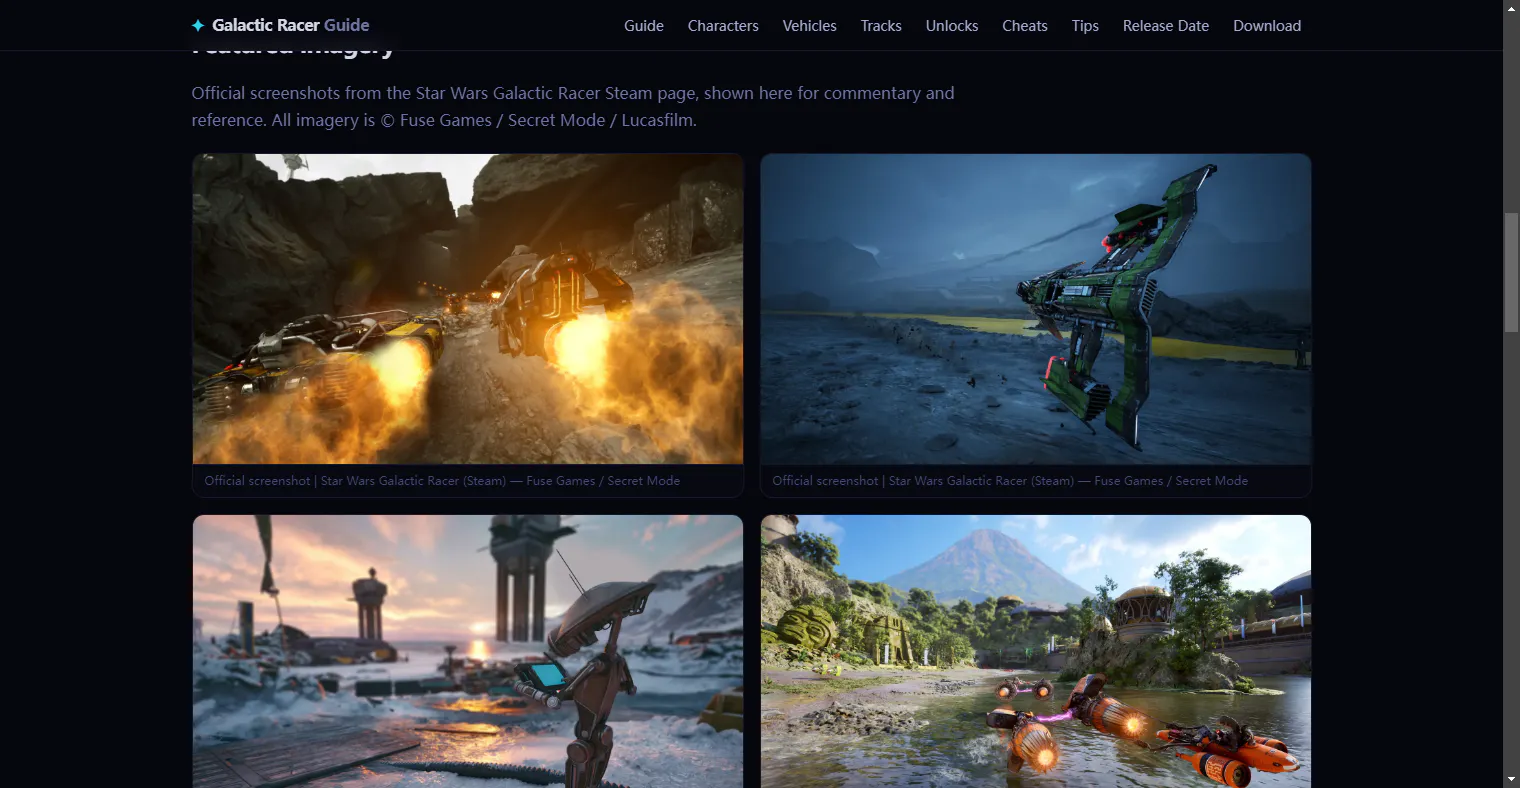Open the green ship over water screenshot
The height and width of the screenshot is (788, 1520).
[x=1036, y=309]
